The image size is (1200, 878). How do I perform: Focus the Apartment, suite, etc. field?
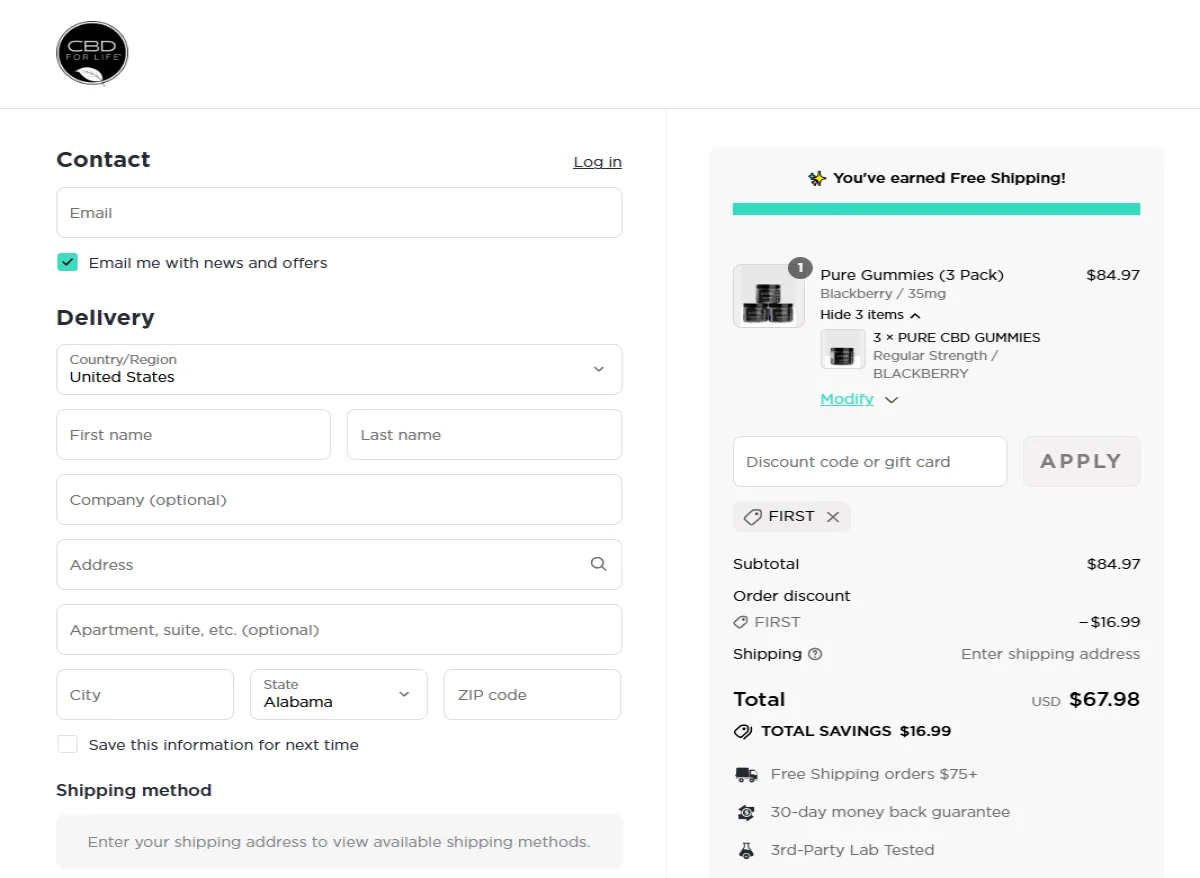click(339, 629)
